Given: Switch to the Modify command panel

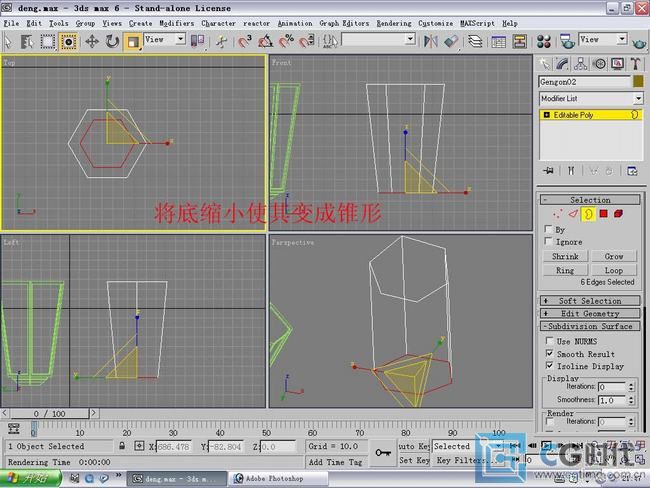Looking at the screenshot, I should pyautogui.click(x=563, y=63).
